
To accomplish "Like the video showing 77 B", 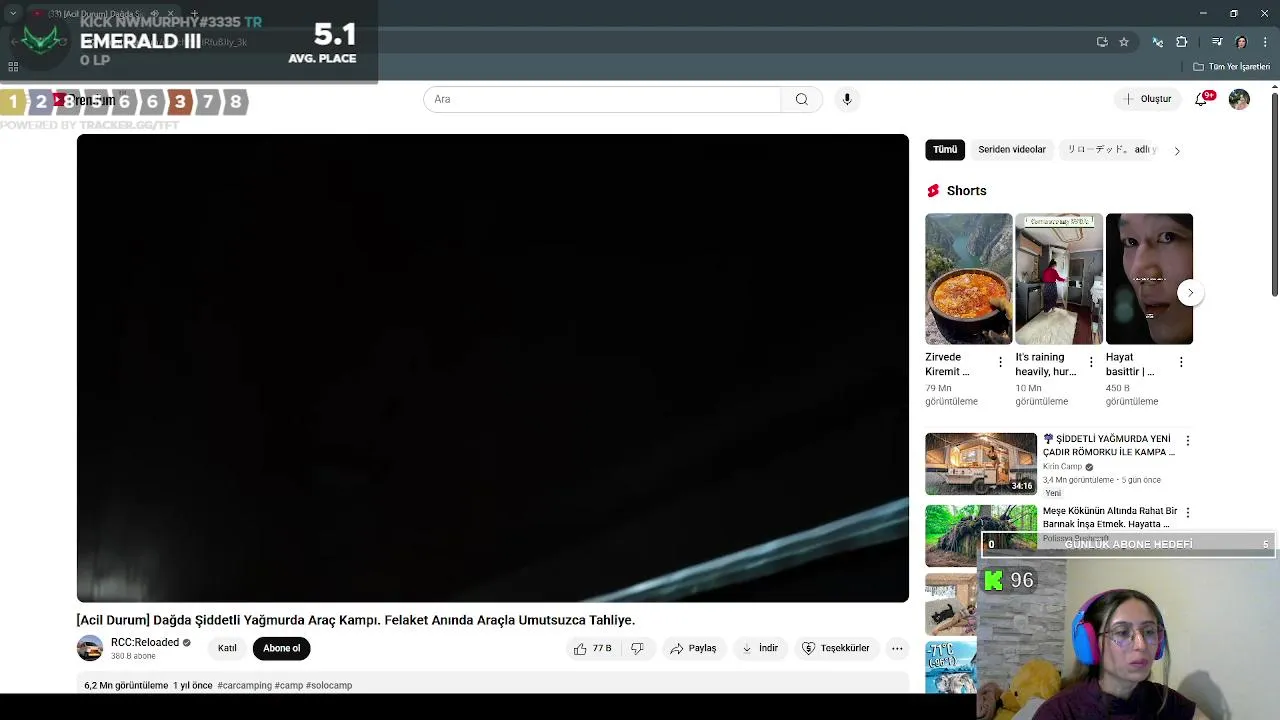I will click(x=592, y=648).
